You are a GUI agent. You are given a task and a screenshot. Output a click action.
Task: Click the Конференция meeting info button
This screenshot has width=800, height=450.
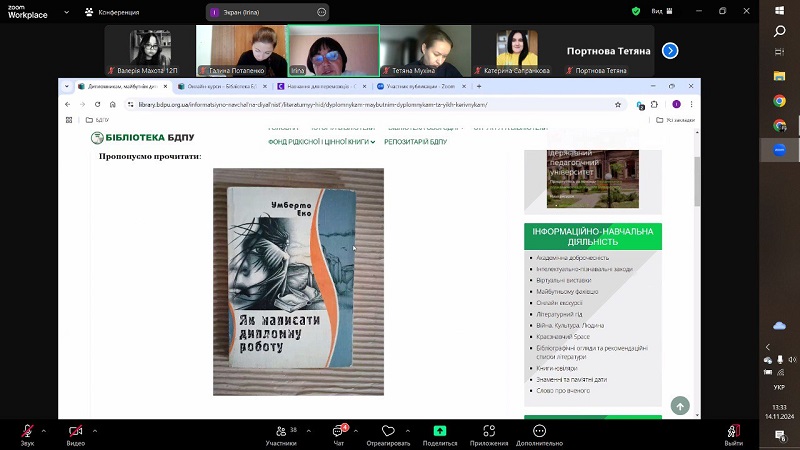click(112, 12)
